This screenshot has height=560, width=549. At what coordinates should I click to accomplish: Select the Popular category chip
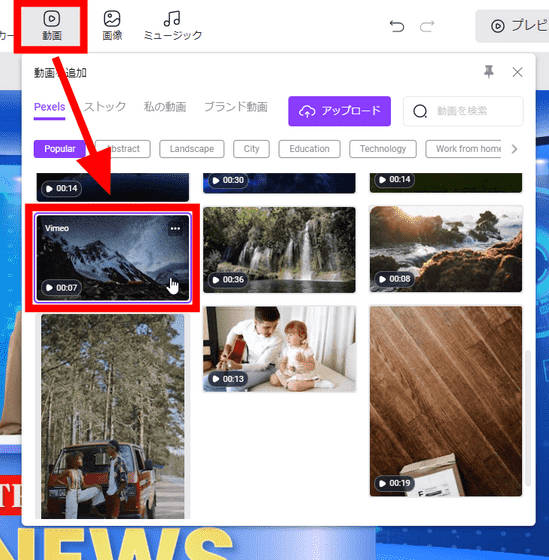point(60,149)
